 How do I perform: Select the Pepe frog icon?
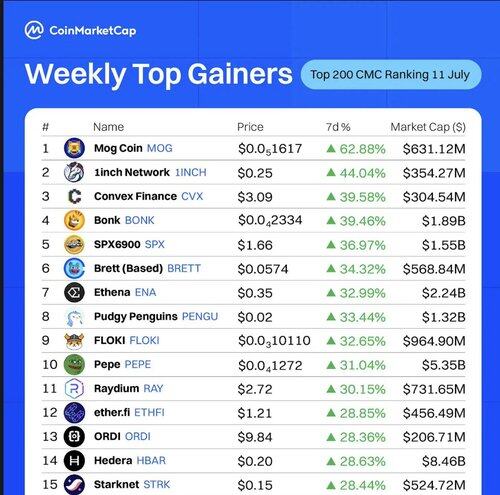click(74, 364)
